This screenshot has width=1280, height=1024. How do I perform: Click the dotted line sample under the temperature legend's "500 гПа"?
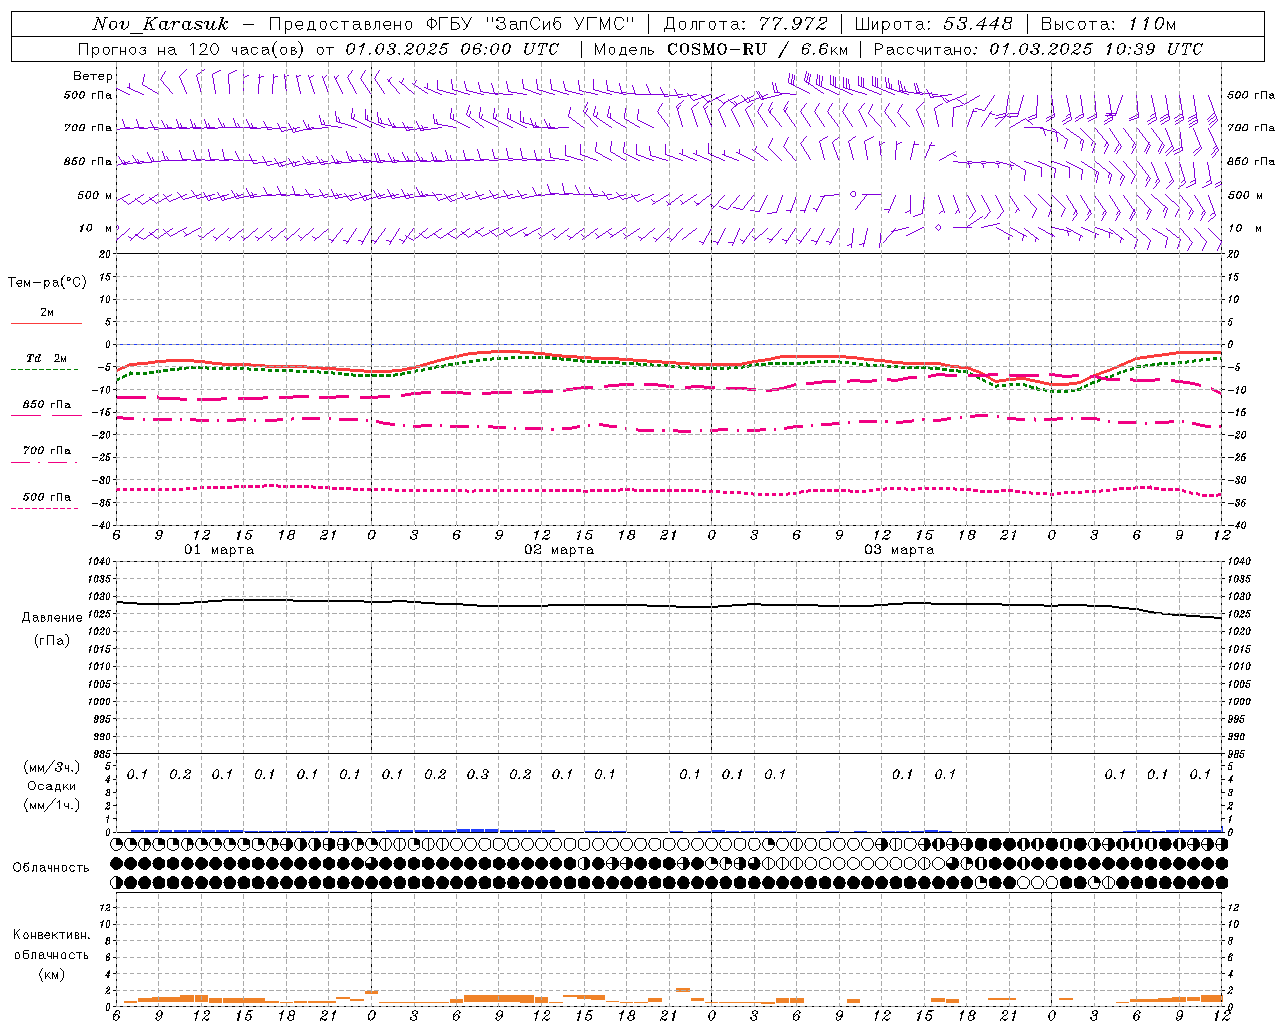click(44, 508)
